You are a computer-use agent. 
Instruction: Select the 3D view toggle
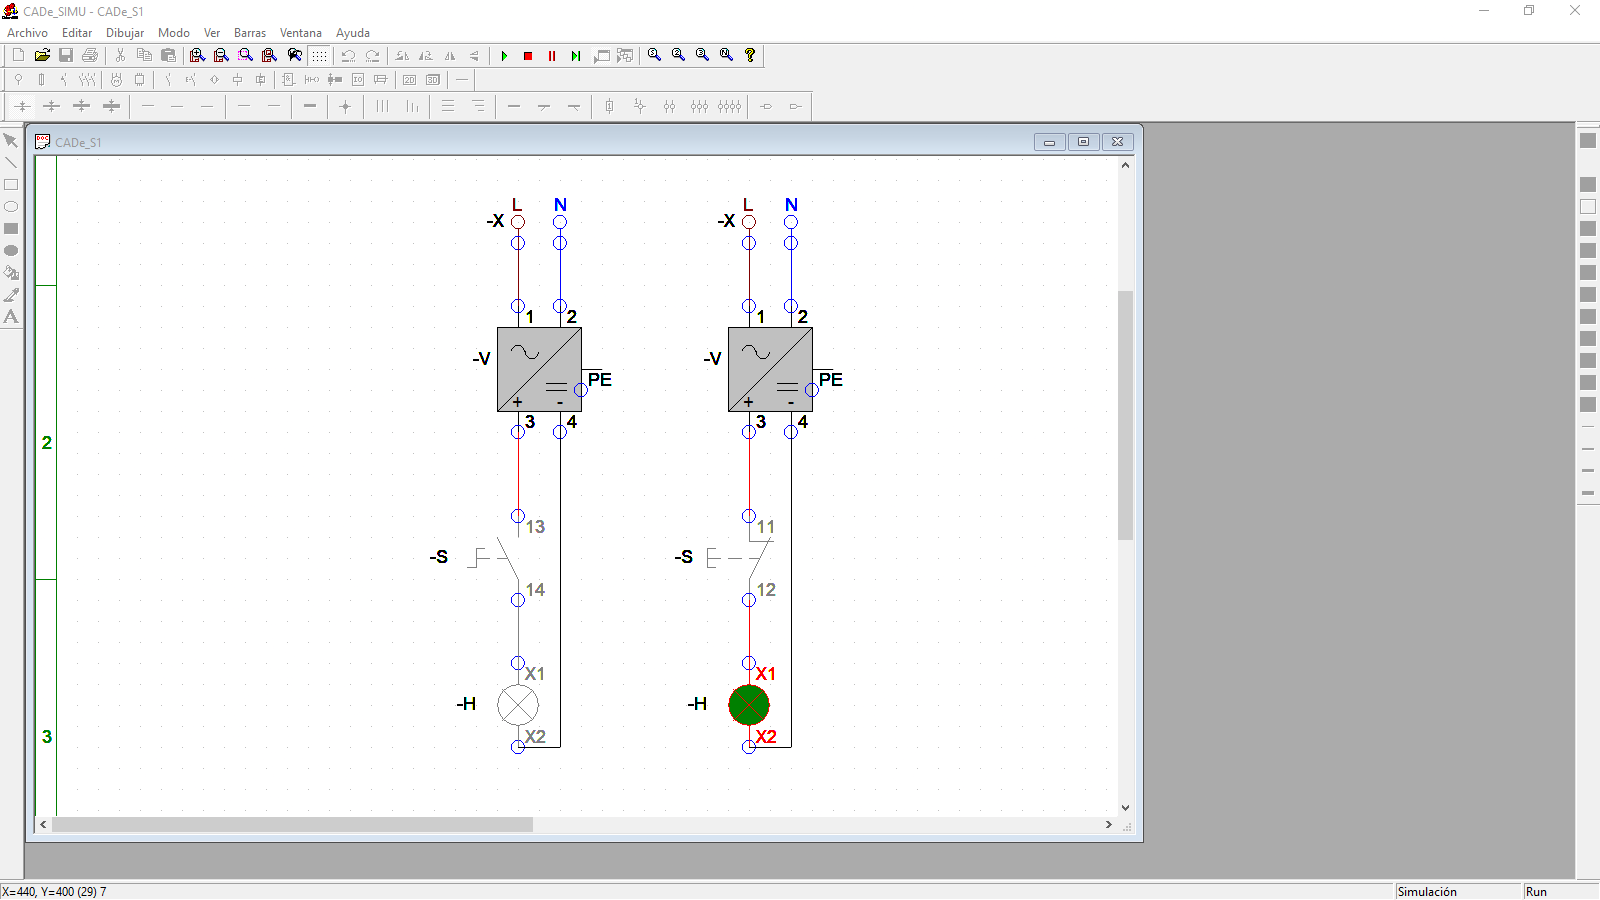click(x=433, y=79)
